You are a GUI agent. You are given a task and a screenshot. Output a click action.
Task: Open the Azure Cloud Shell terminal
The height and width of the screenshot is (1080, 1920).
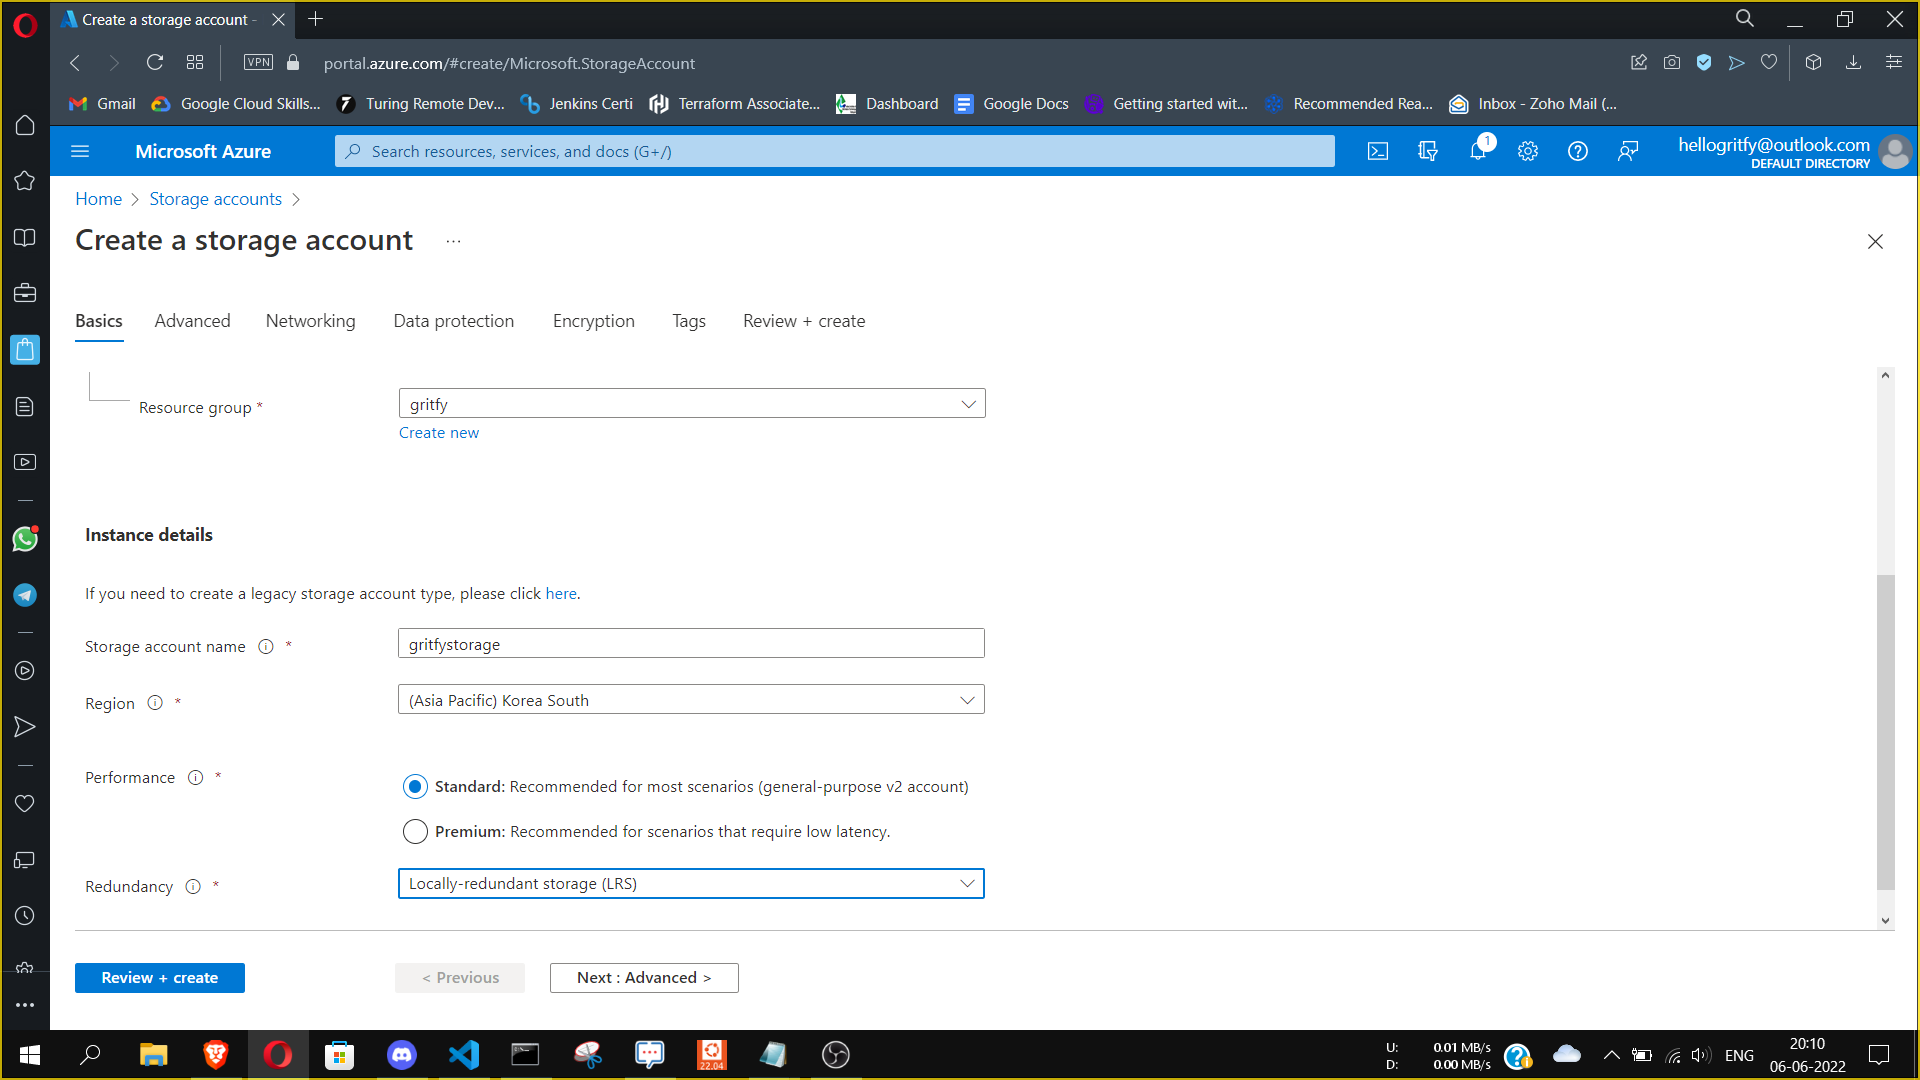click(1378, 151)
